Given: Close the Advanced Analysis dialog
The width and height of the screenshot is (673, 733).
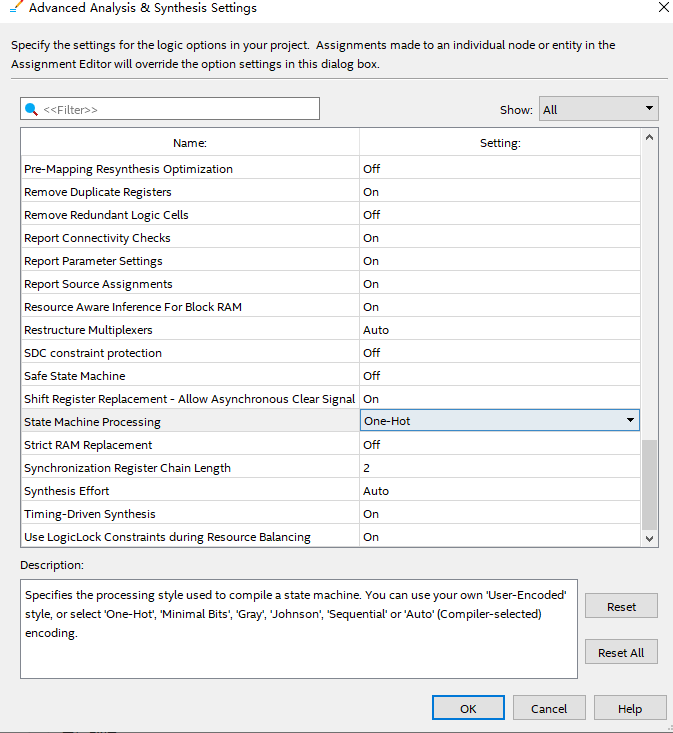Looking at the screenshot, I should [663, 7].
